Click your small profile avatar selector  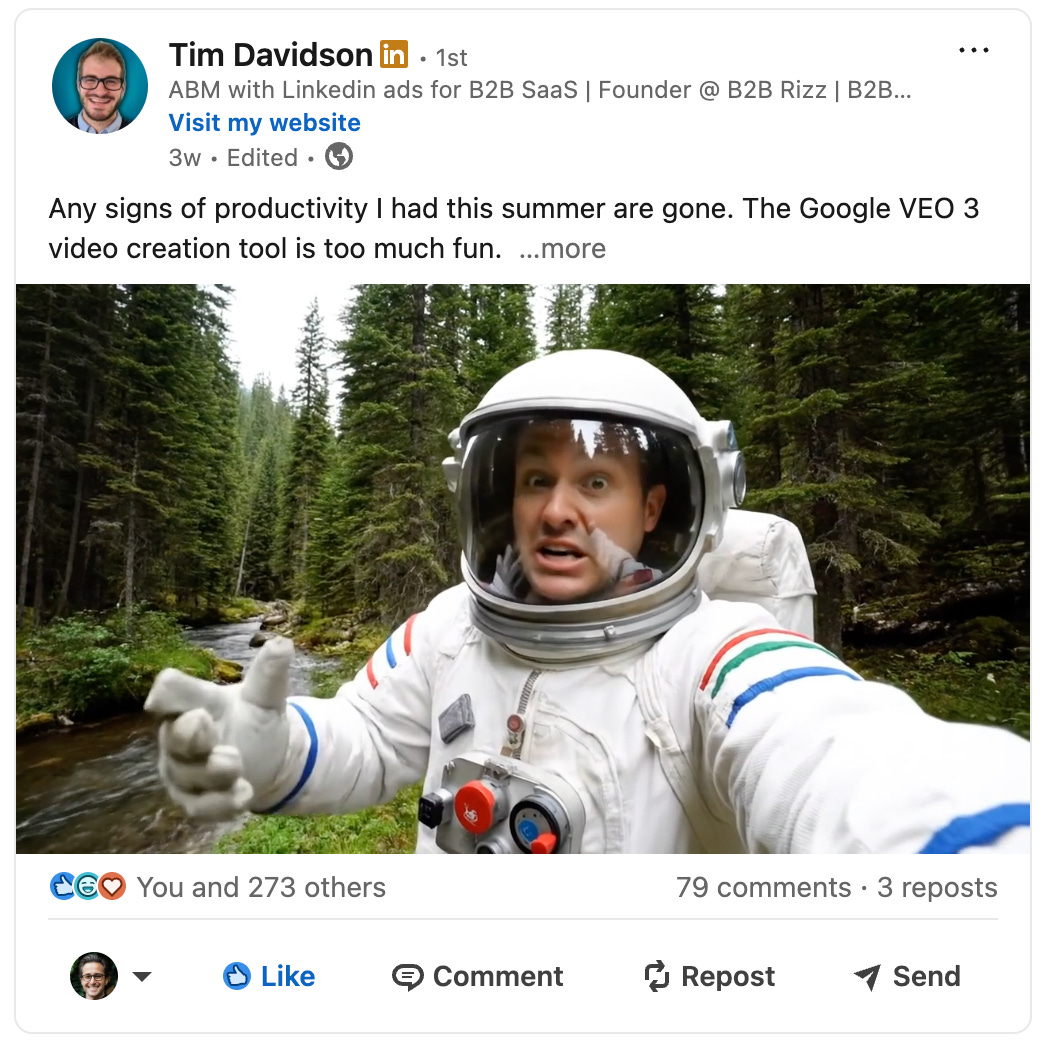pos(94,976)
